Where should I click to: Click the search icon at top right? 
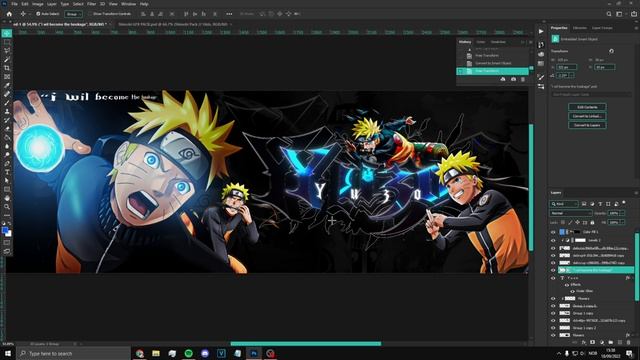(609, 14)
